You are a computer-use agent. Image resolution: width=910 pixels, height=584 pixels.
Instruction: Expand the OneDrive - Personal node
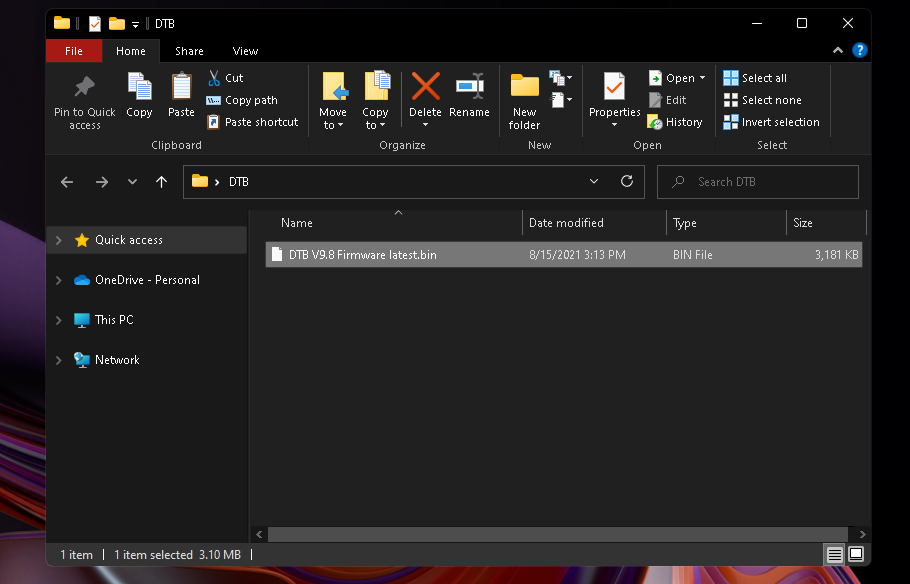click(x=59, y=280)
